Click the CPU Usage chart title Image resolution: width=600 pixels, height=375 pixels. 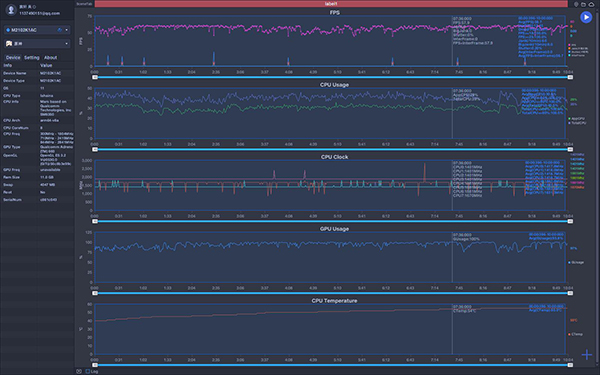click(334, 85)
